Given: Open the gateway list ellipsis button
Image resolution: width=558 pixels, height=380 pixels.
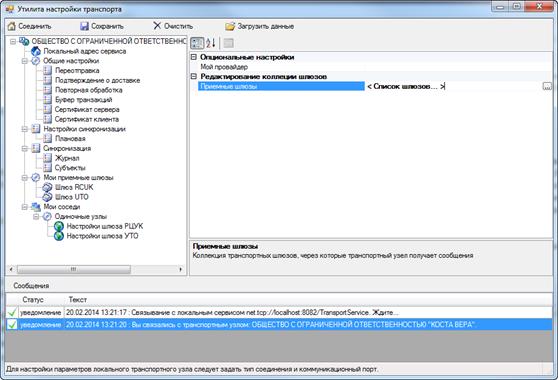Looking at the screenshot, I should click(547, 86).
